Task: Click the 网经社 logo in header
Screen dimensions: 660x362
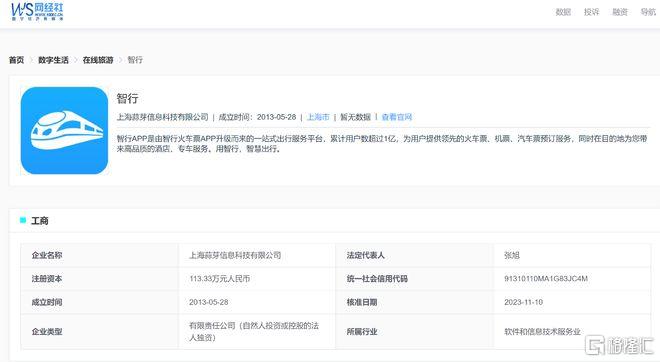Action: [37, 12]
